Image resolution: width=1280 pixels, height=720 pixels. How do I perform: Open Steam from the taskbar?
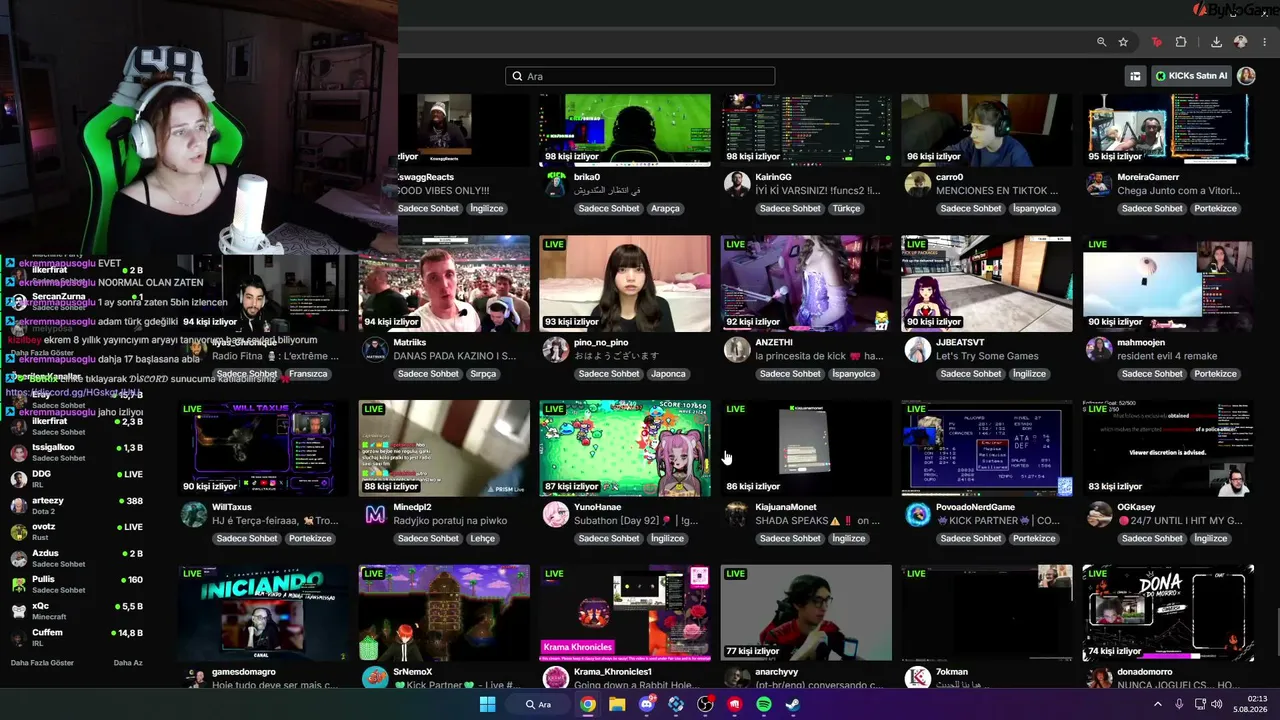click(x=793, y=704)
